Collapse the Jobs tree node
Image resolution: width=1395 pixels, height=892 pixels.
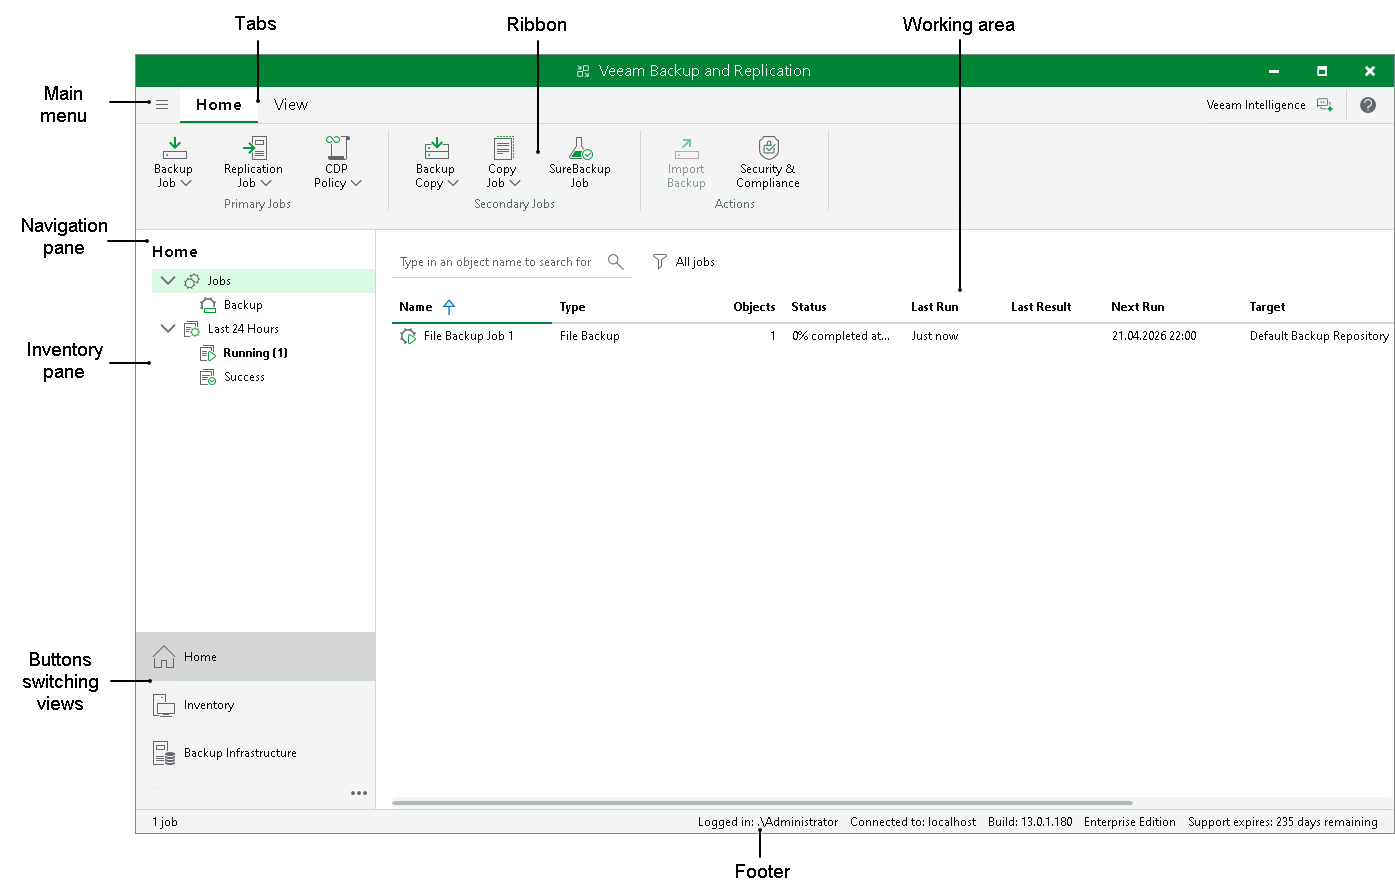tap(168, 281)
